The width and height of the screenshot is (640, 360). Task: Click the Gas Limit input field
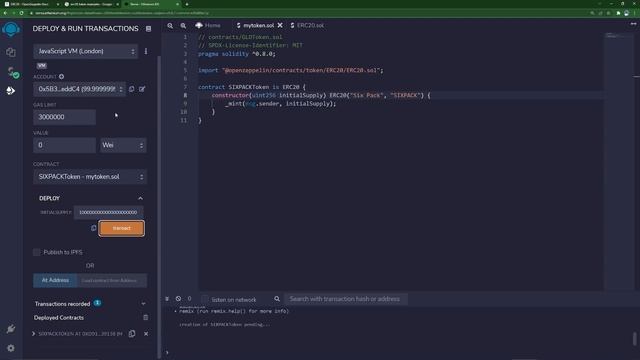coord(64,117)
